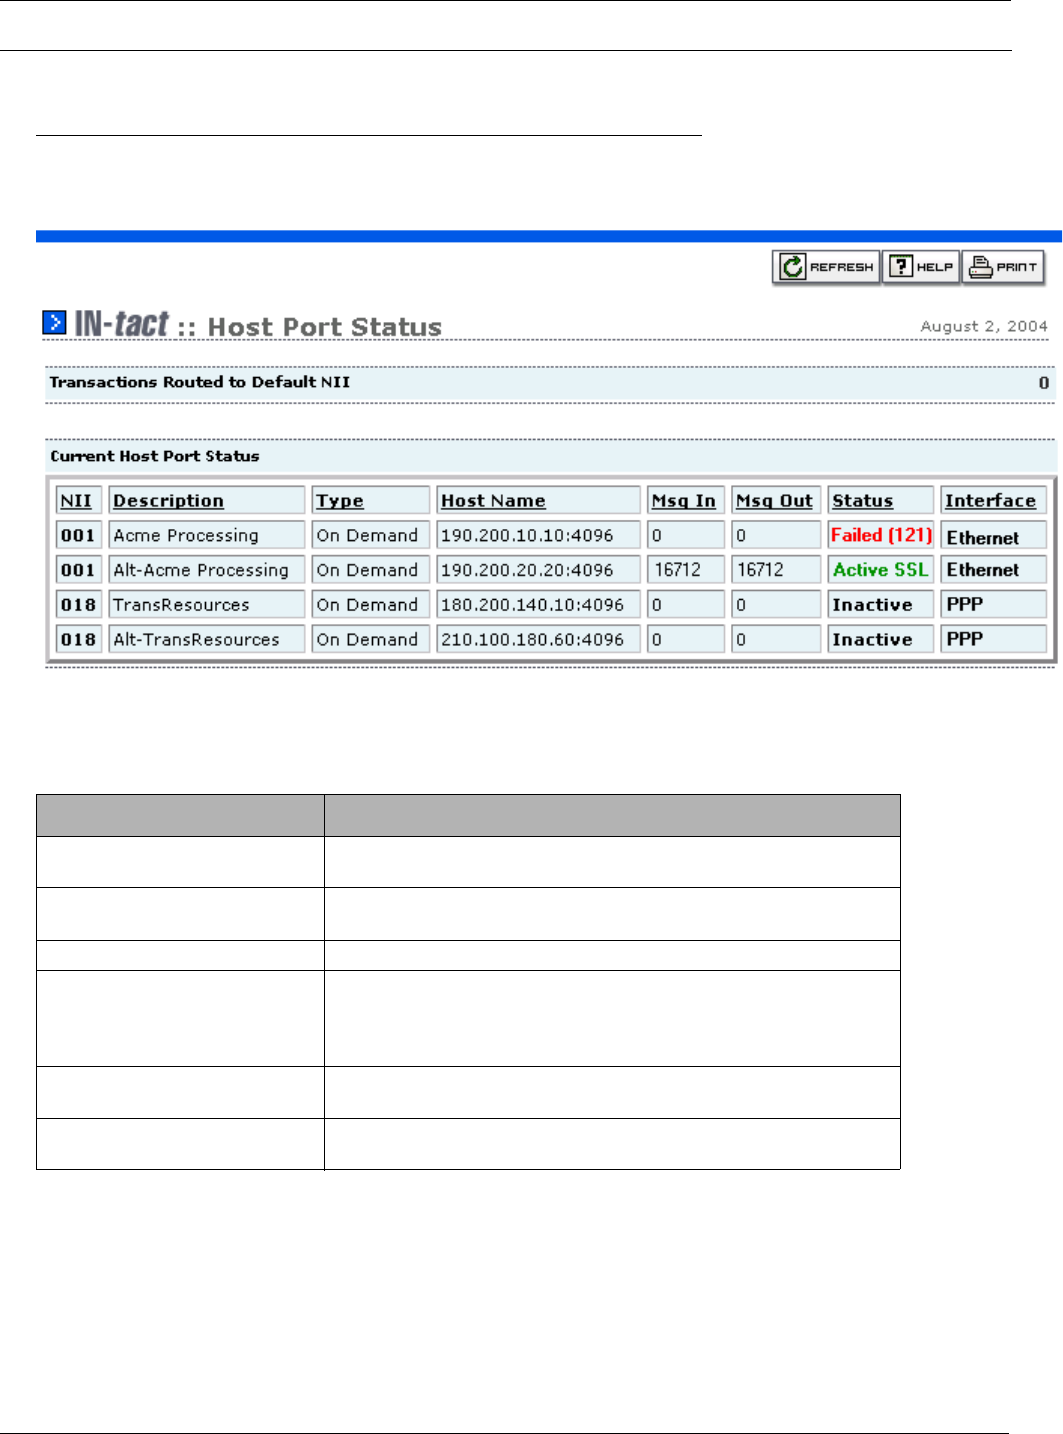
Task: Click Msg In value 16712
Action: [x=677, y=570]
